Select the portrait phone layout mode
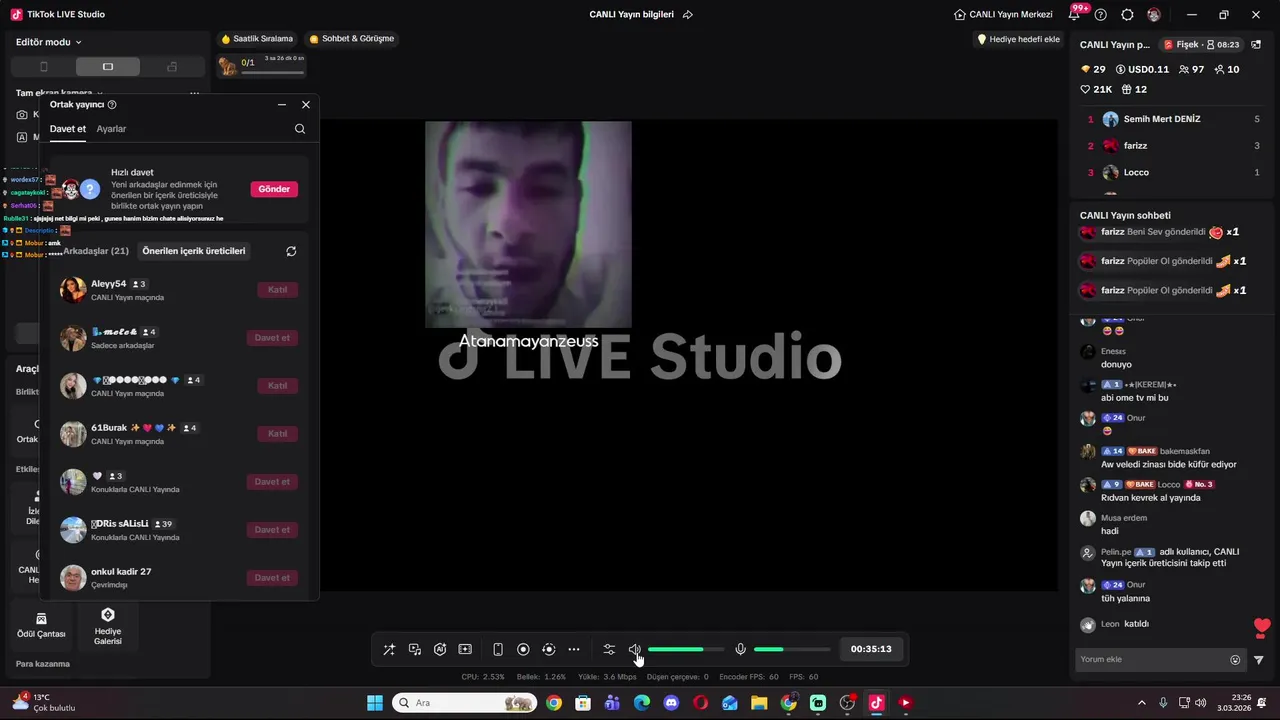Viewport: 1280px width, 720px height. (x=43, y=66)
